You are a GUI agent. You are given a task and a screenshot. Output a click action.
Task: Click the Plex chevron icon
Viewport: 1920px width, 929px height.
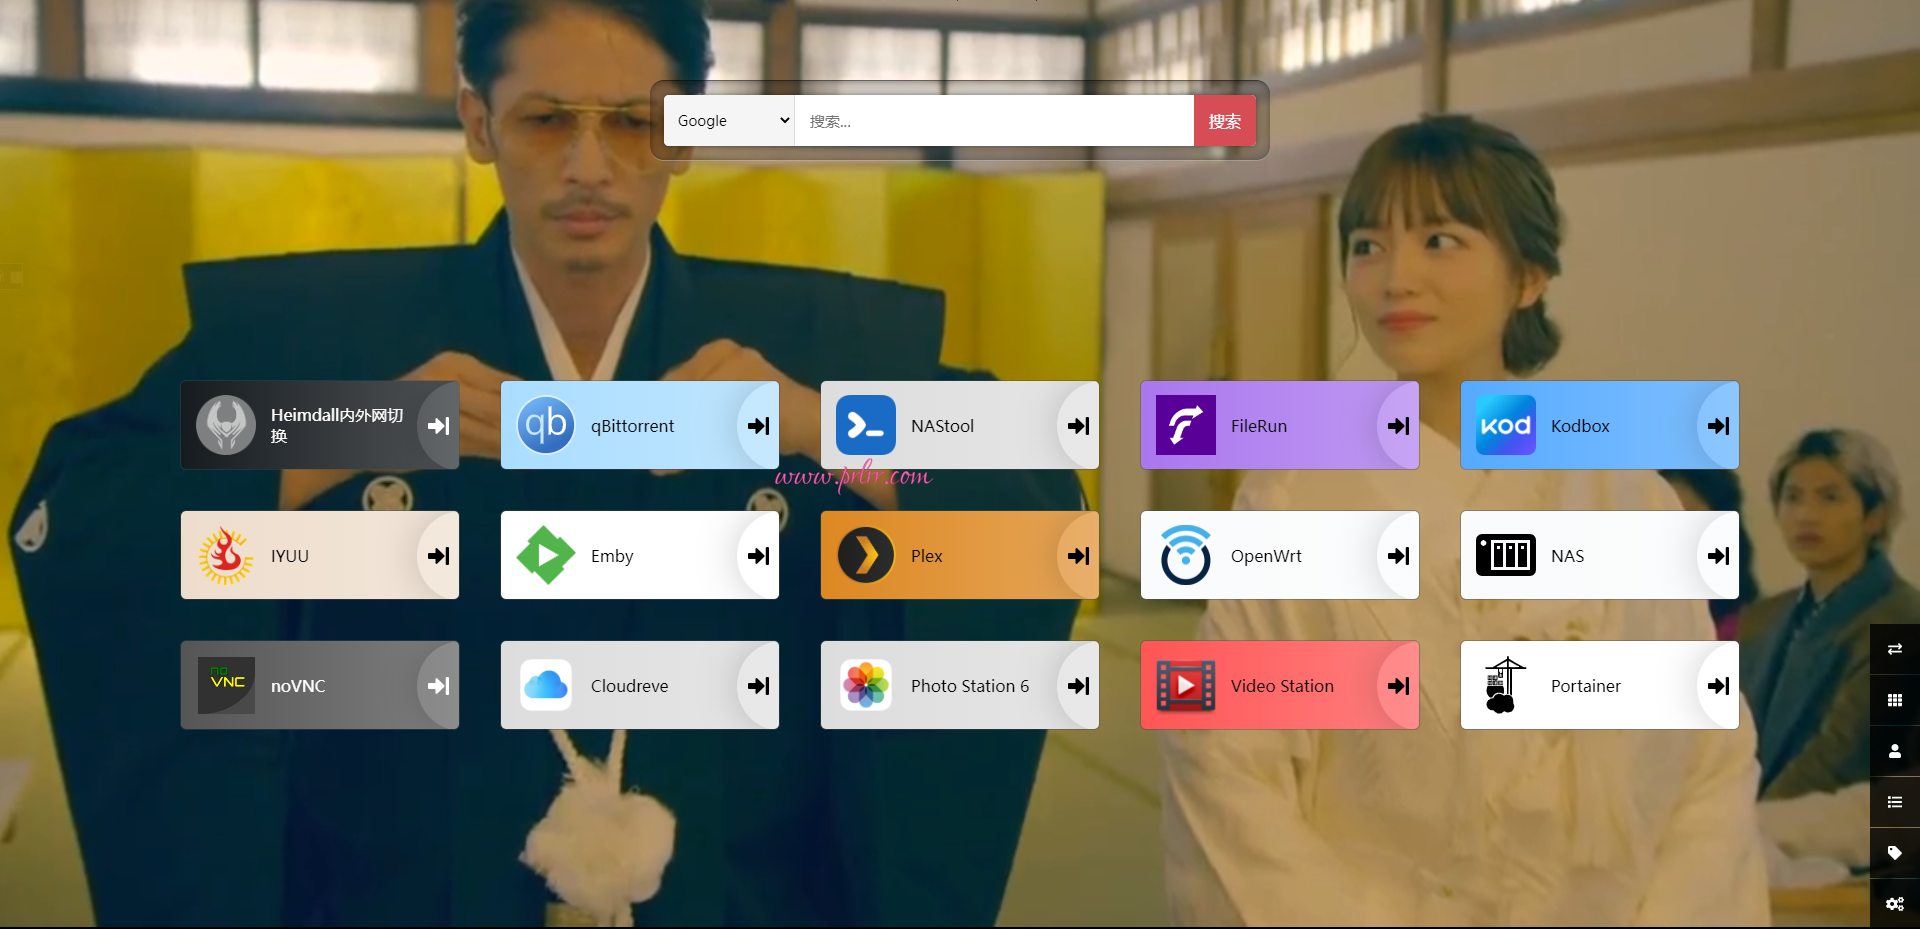coord(866,556)
